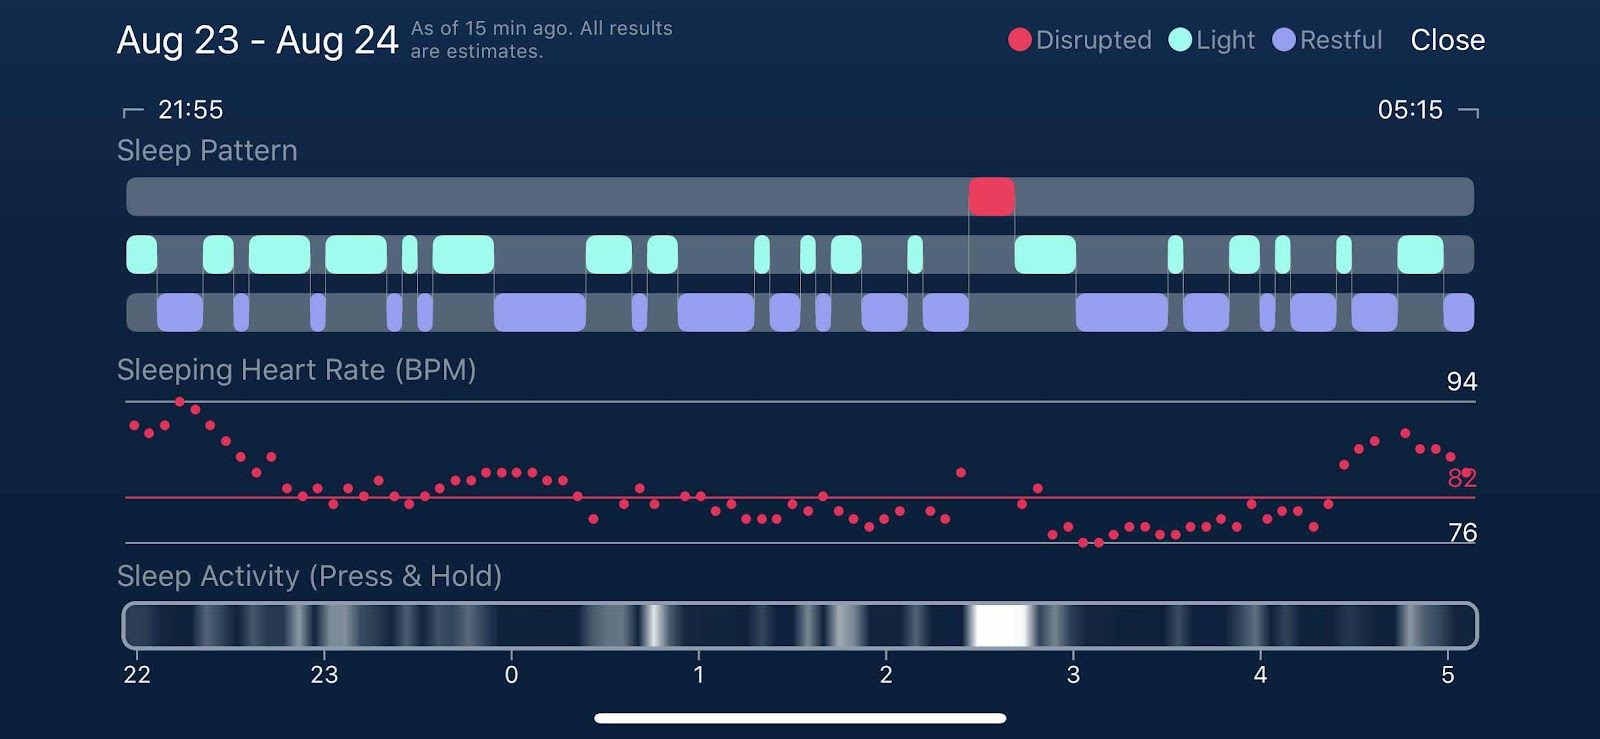Tap the purple Restful legend dot
This screenshot has height=739, width=1600.
(x=1284, y=40)
